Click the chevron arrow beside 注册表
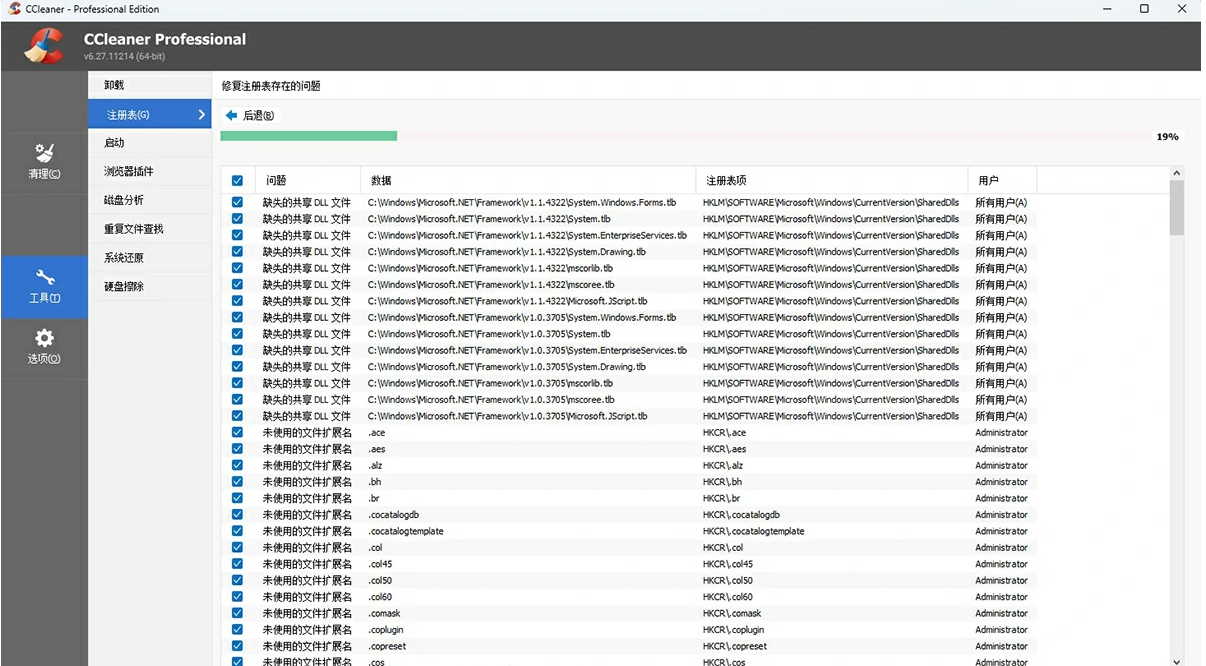1206x666 pixels. (x=201, y=115)
